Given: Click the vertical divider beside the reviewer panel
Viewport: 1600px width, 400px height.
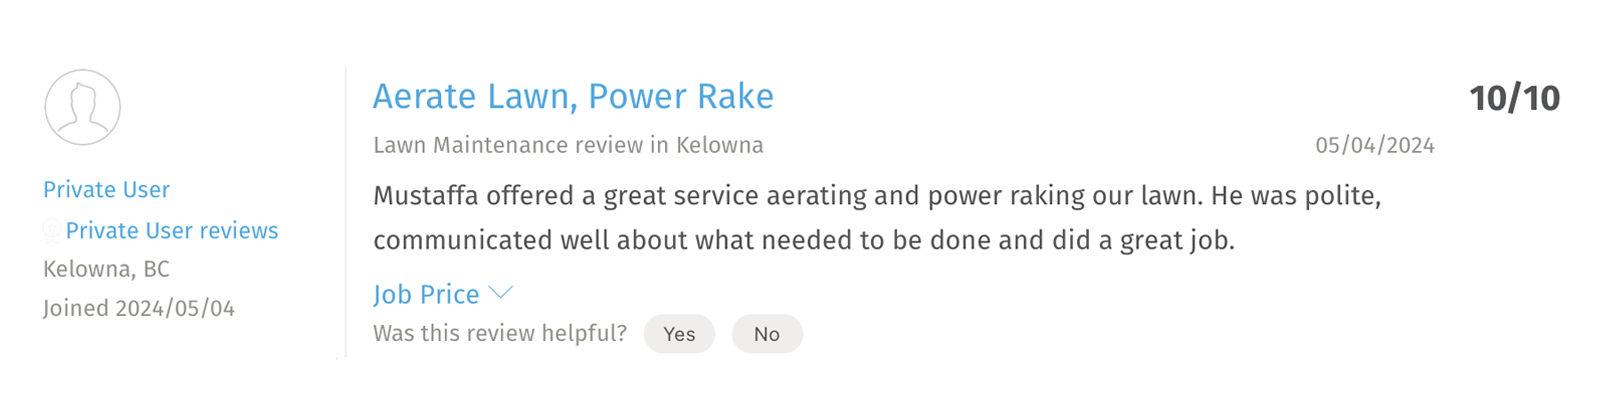Looking at the screenshot, I should [x=346, y=212].
